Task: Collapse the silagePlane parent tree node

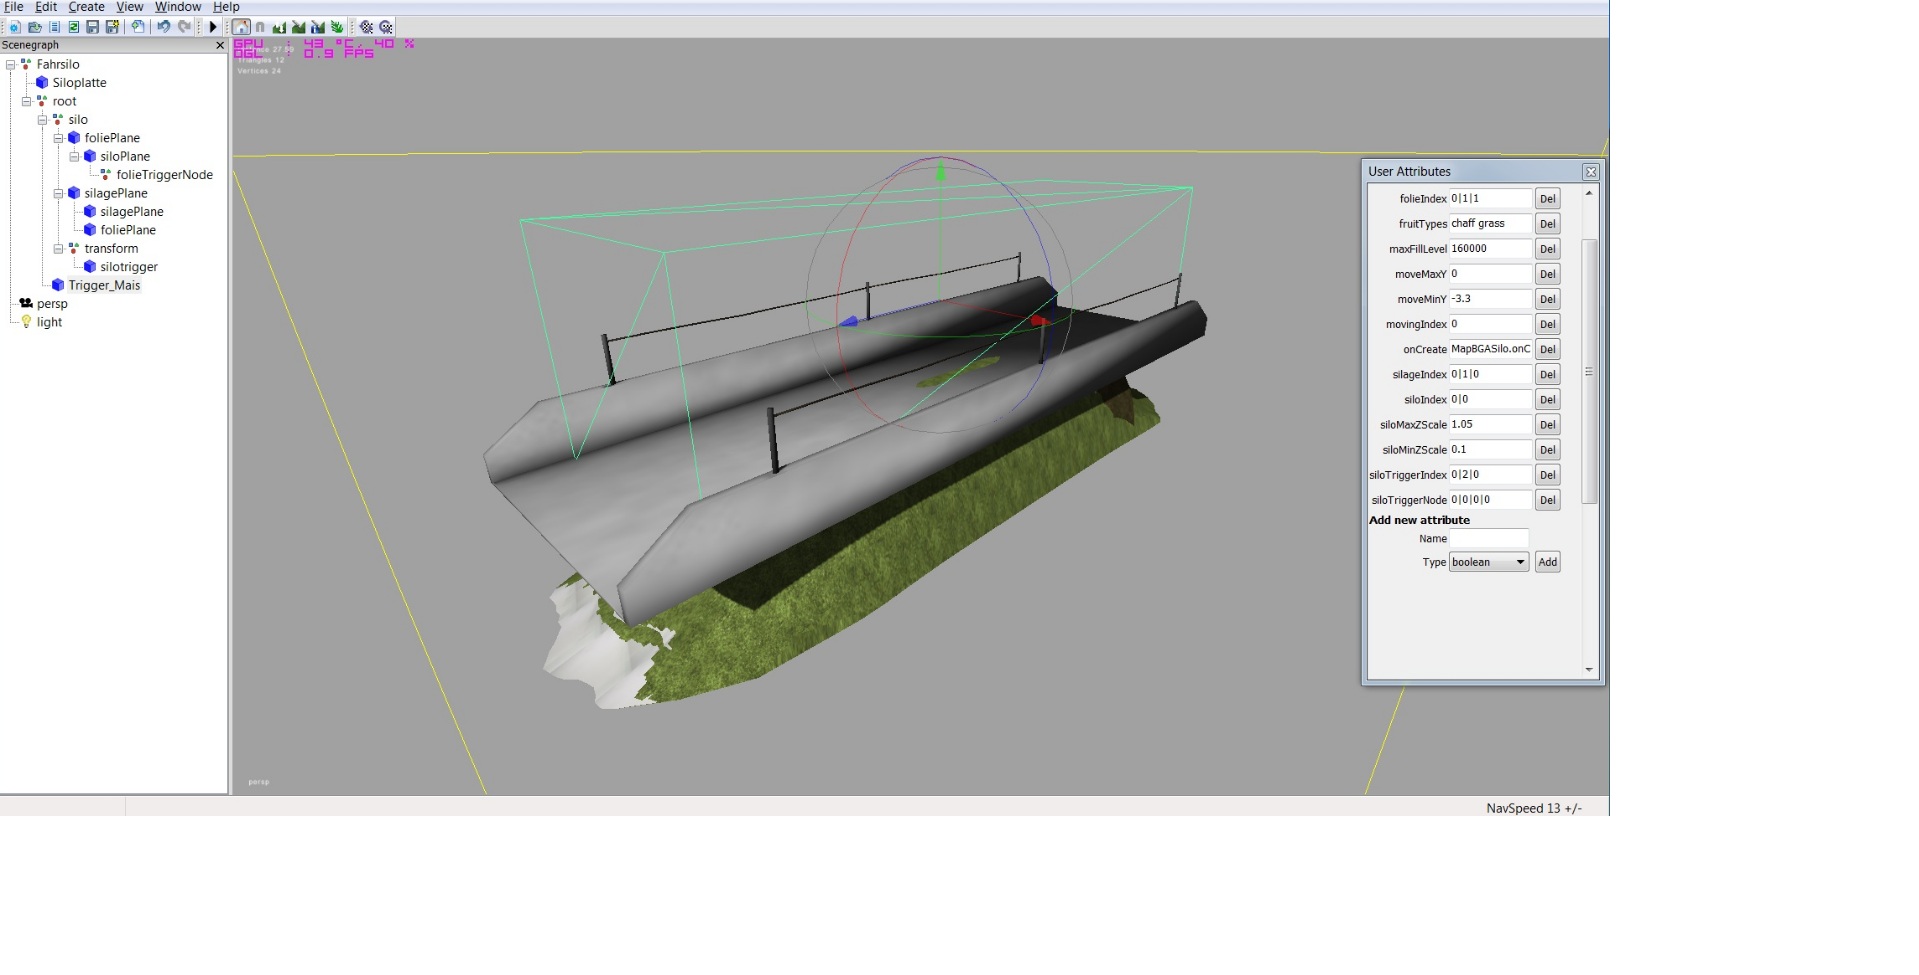Action: 59,194
